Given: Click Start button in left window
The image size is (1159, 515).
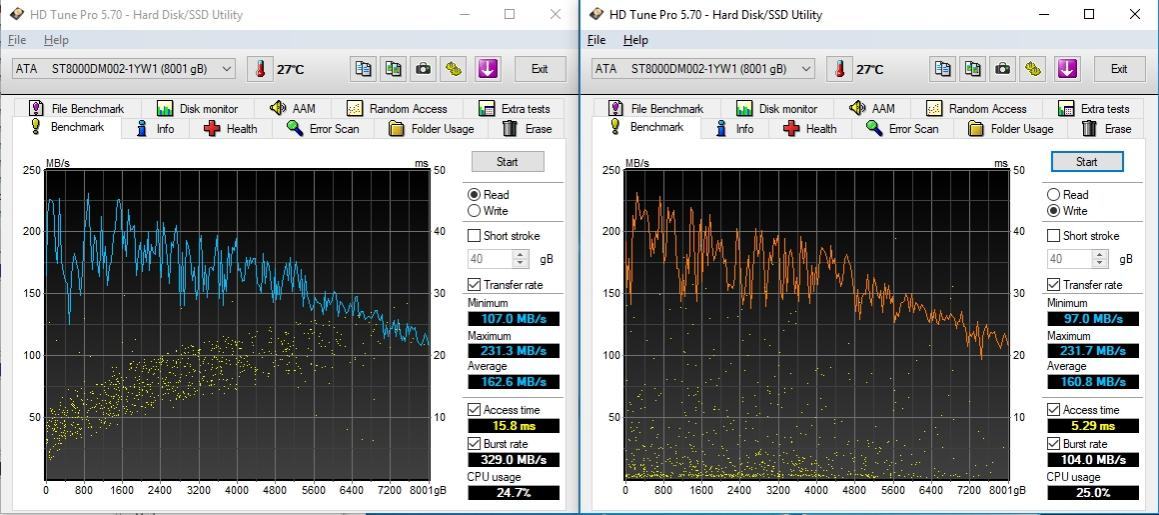Looking at the screenshot, I should pos(508,161).
